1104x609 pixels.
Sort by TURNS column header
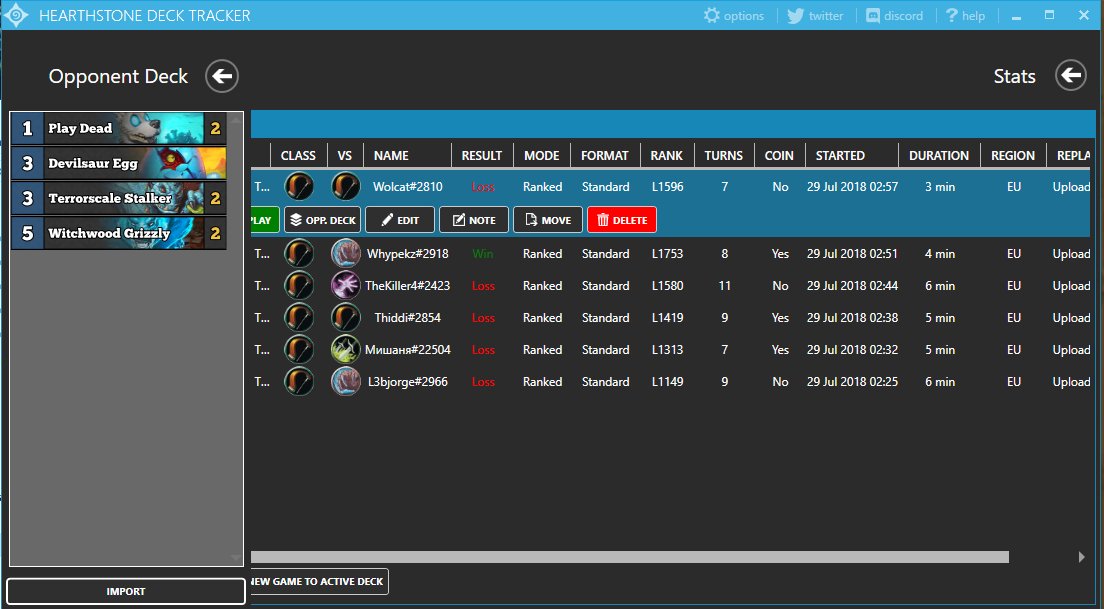click(x=724, y=156)
